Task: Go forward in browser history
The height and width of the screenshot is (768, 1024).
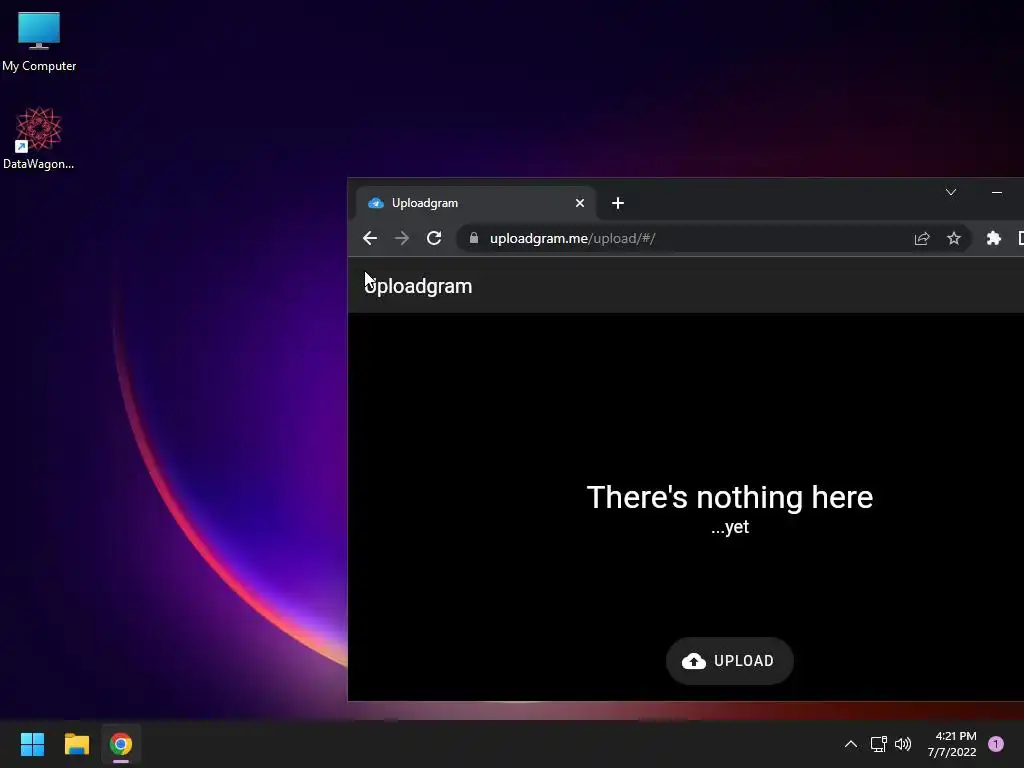Action: coord(402,238)
